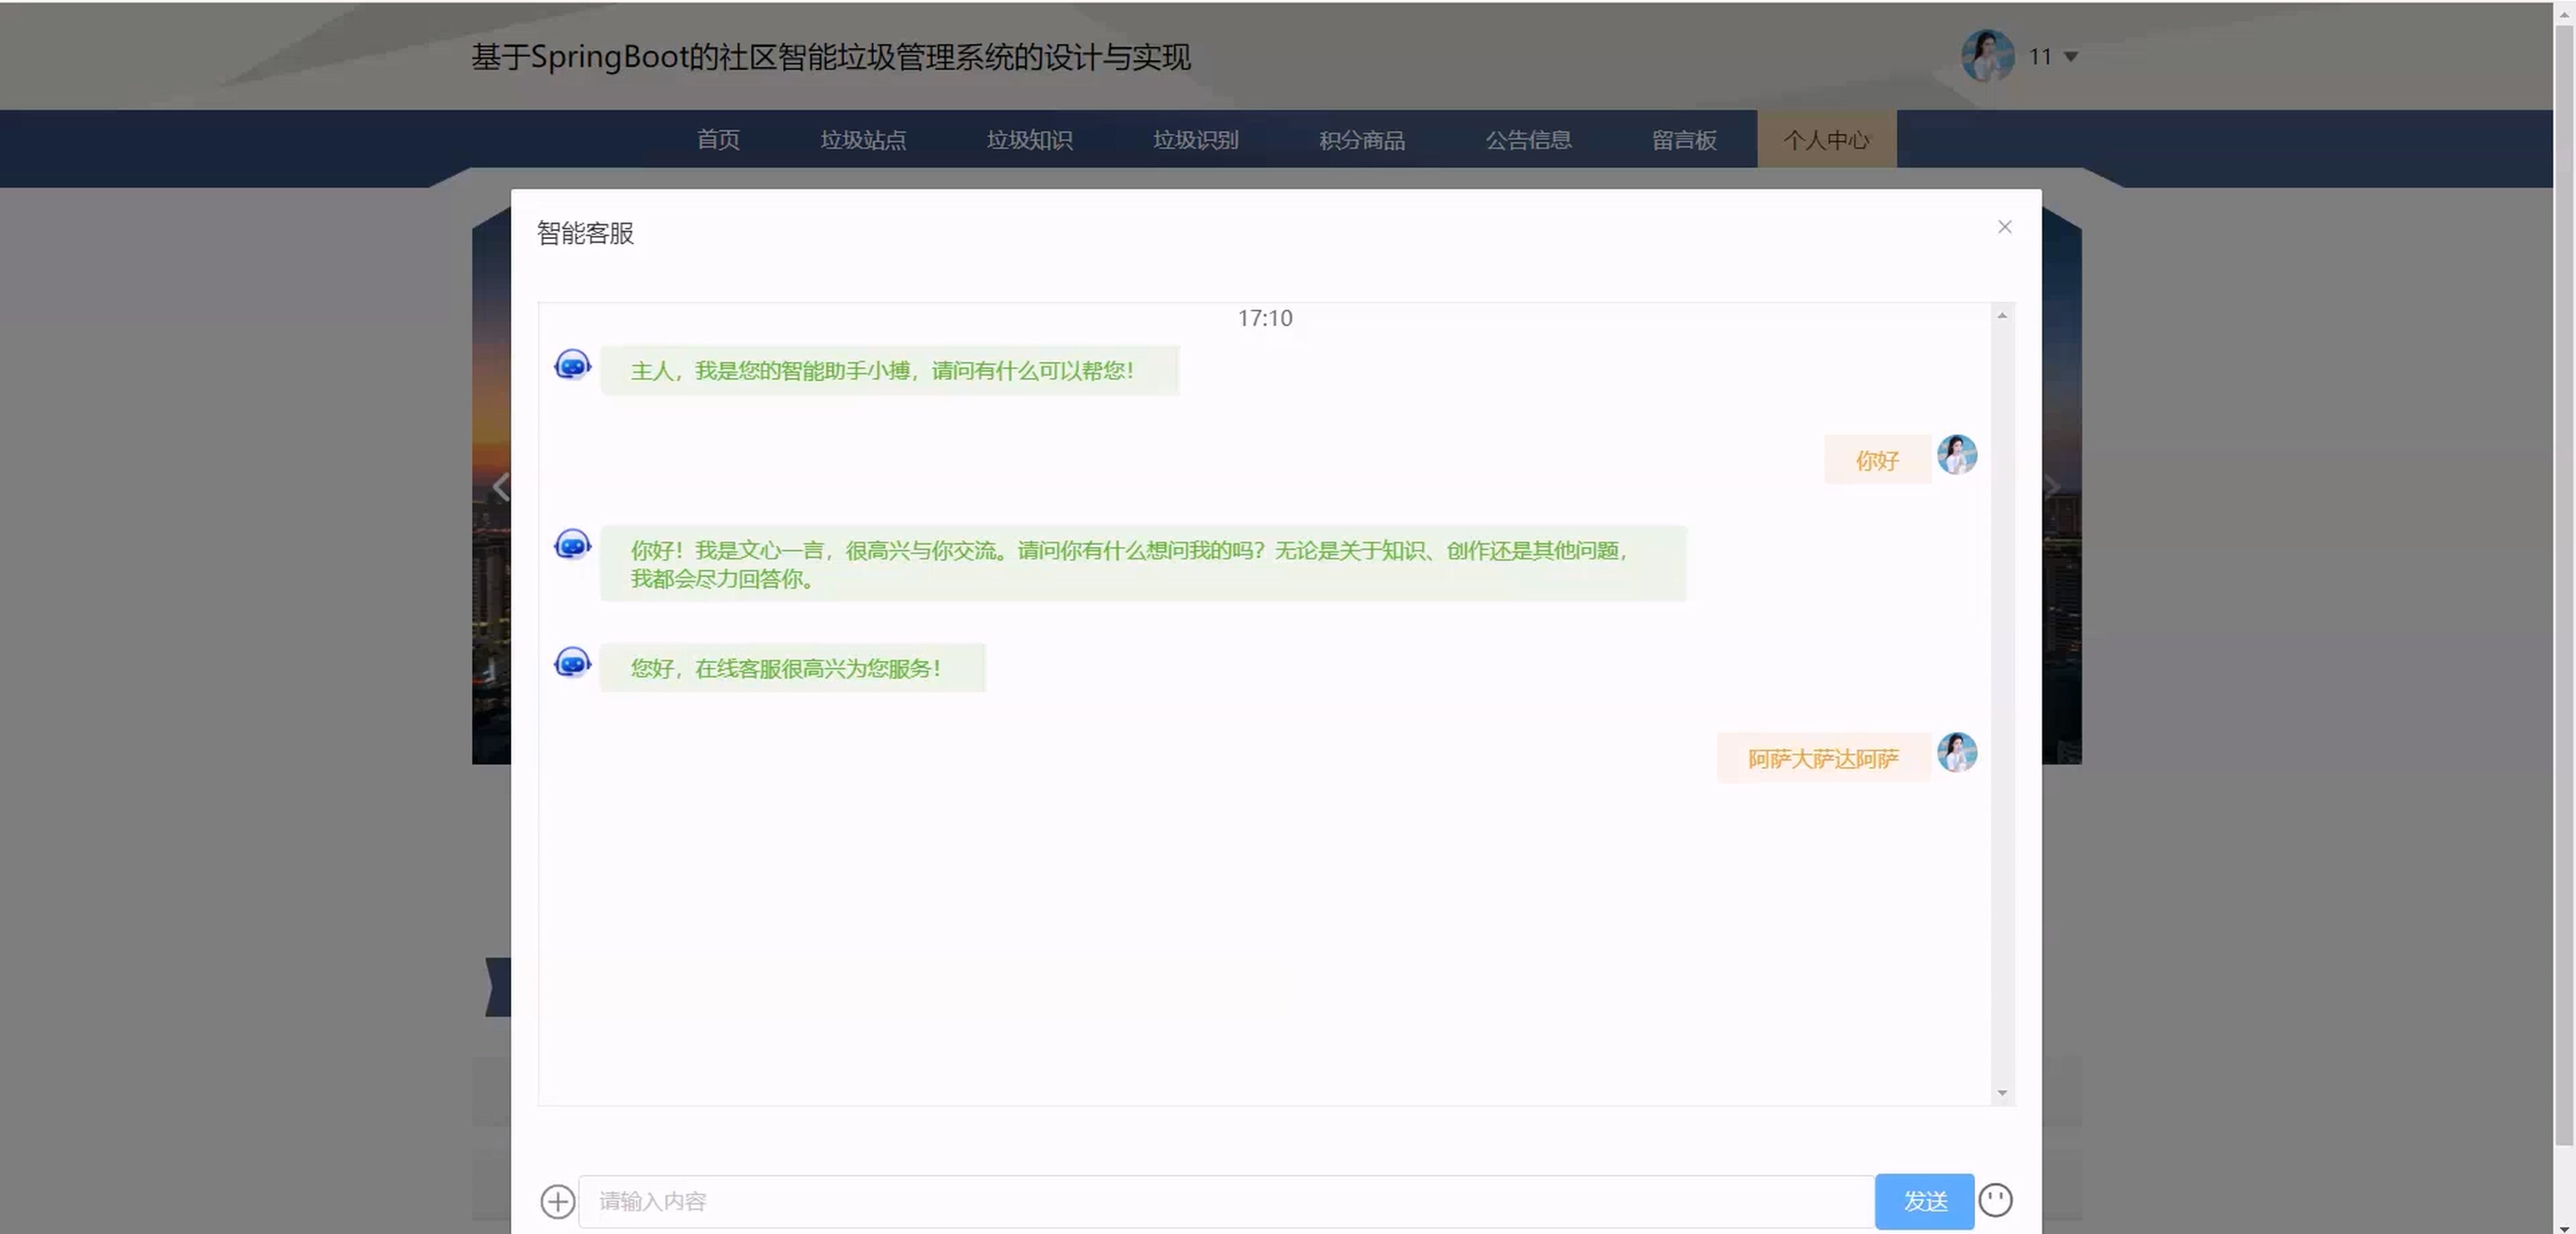Open the 积分商品 navigation tab
2576x1234 pixels.
[x=1361, y=140]
